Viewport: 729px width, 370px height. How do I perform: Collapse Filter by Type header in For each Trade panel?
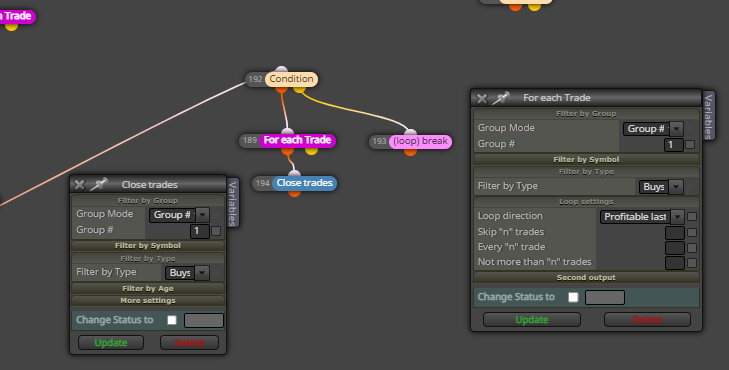[586, 172]
